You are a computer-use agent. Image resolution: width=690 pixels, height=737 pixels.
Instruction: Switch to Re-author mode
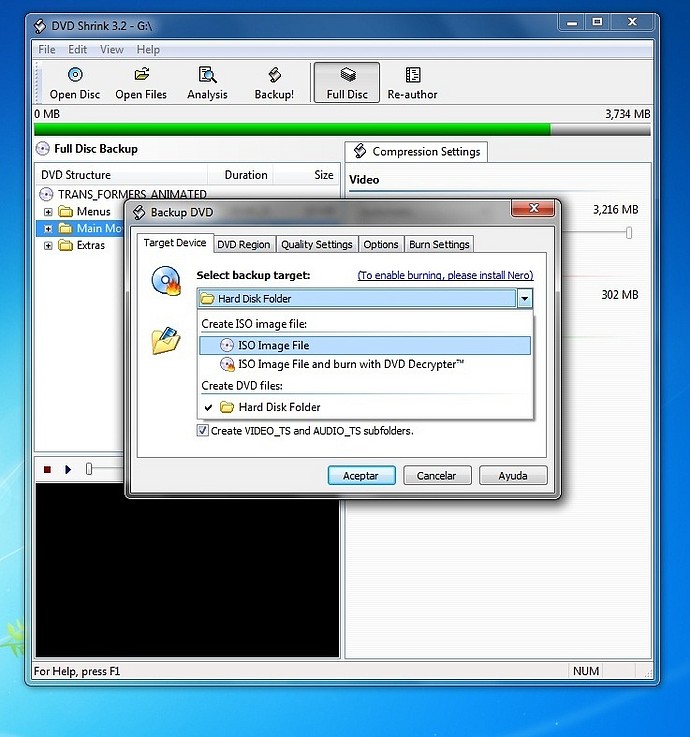[x=412, y=83]
